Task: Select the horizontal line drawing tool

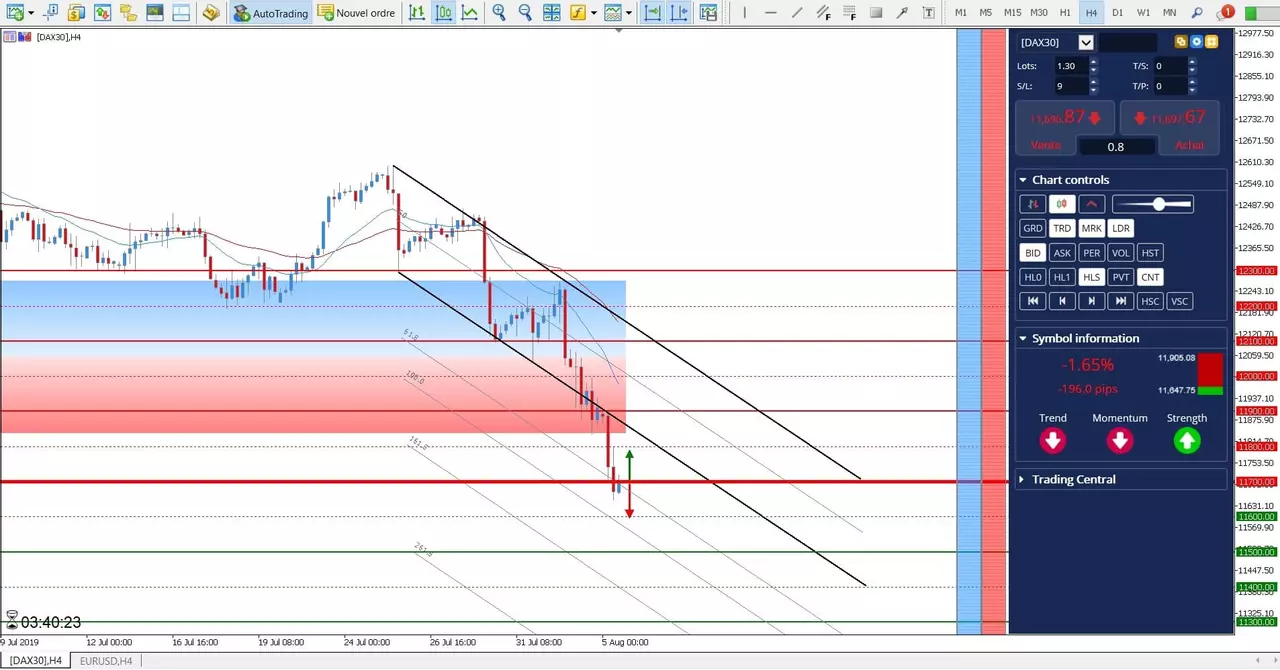Action: point(771,13)
